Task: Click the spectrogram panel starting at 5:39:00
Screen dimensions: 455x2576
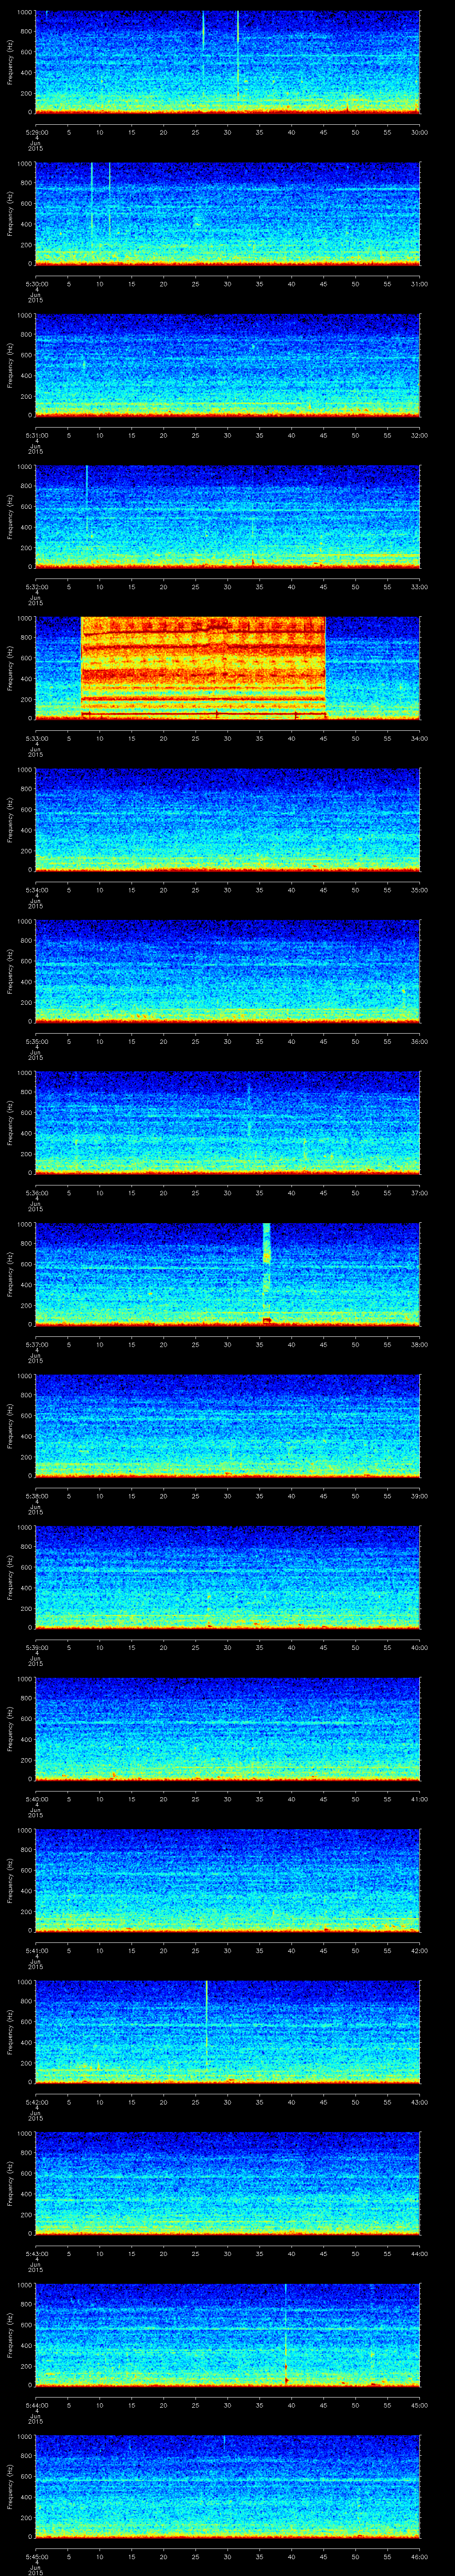Action: pos(228,1577)
